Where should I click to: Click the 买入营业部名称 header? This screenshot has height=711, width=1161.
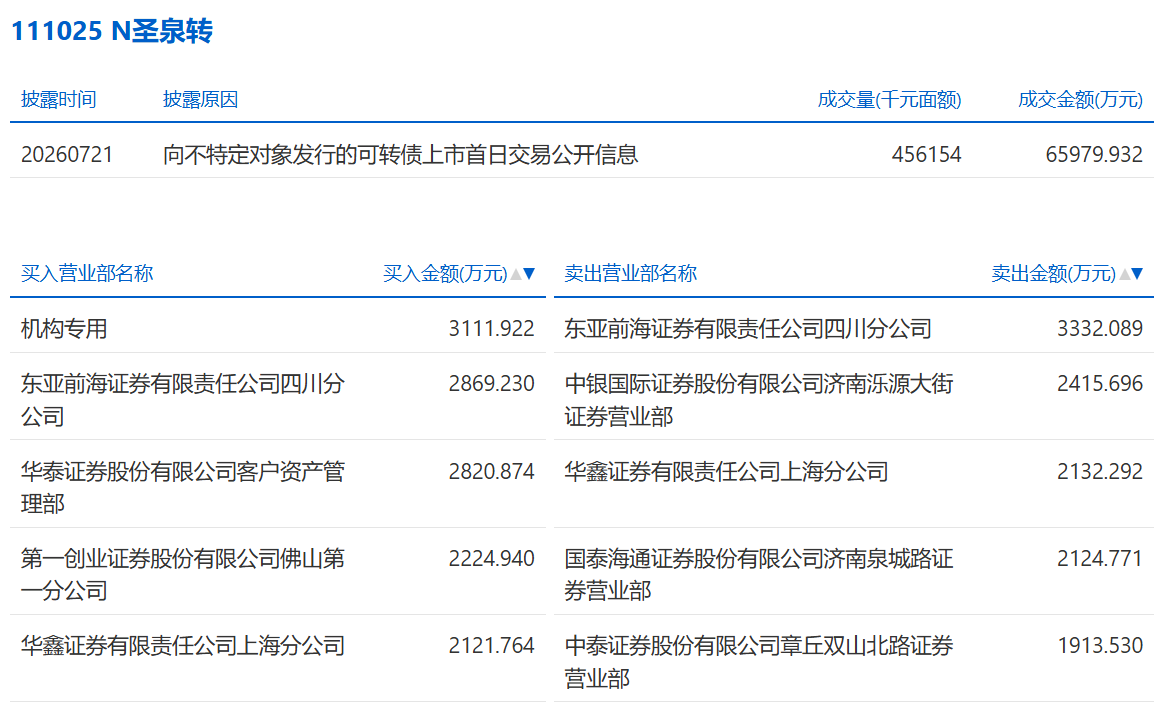(87, 273)
